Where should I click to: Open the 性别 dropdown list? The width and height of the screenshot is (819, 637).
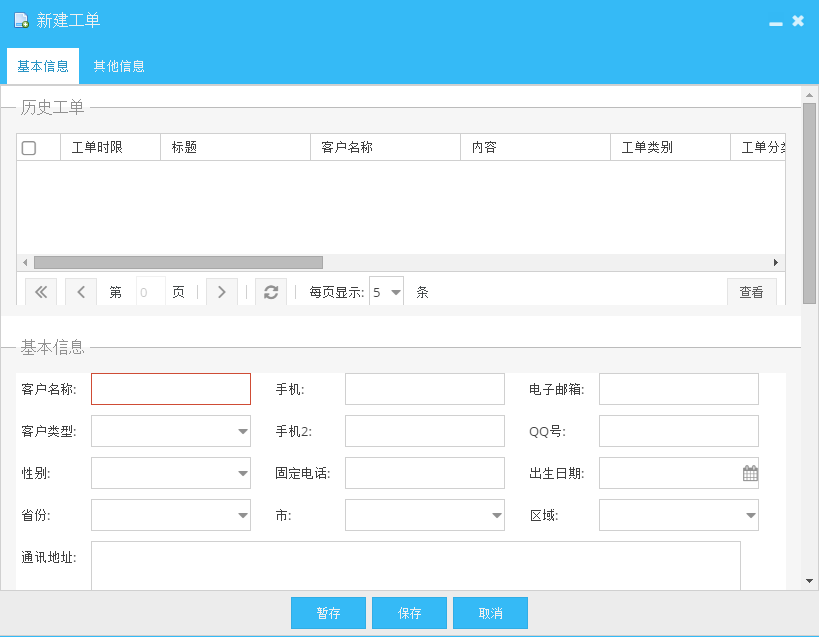243,474
